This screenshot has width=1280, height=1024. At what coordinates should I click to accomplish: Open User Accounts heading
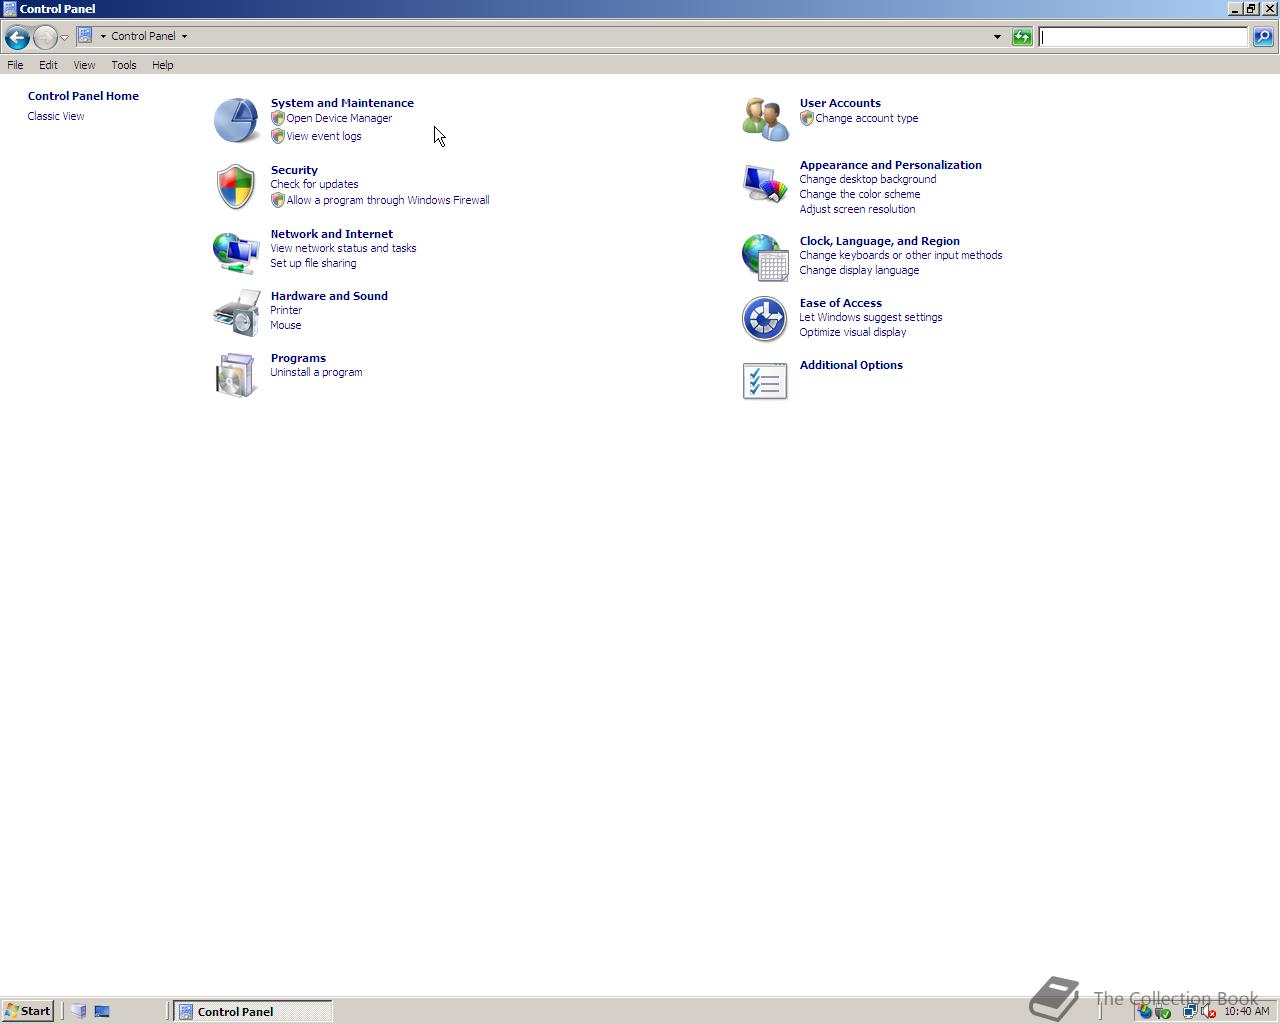tap(840, 103)
